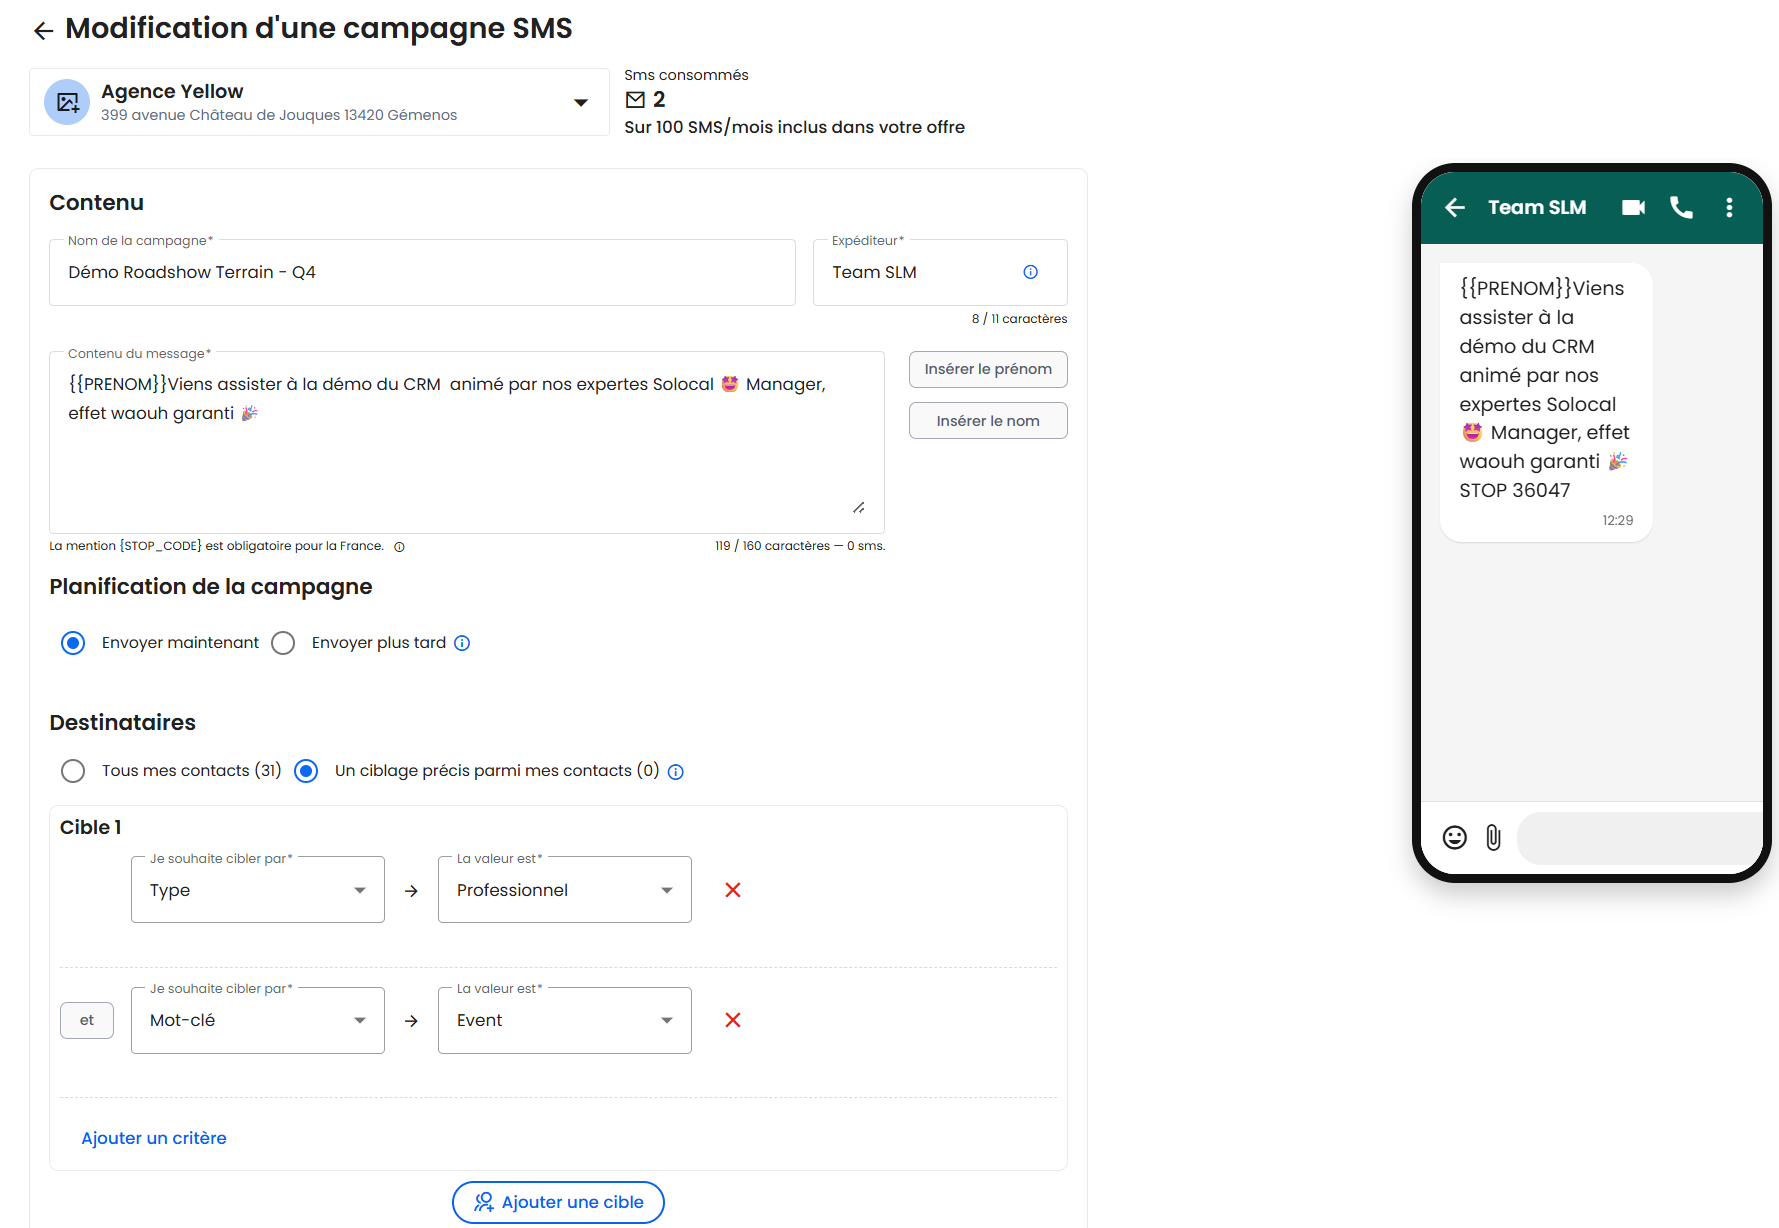Click the back arrow beside the page title

tap(43, 31)
